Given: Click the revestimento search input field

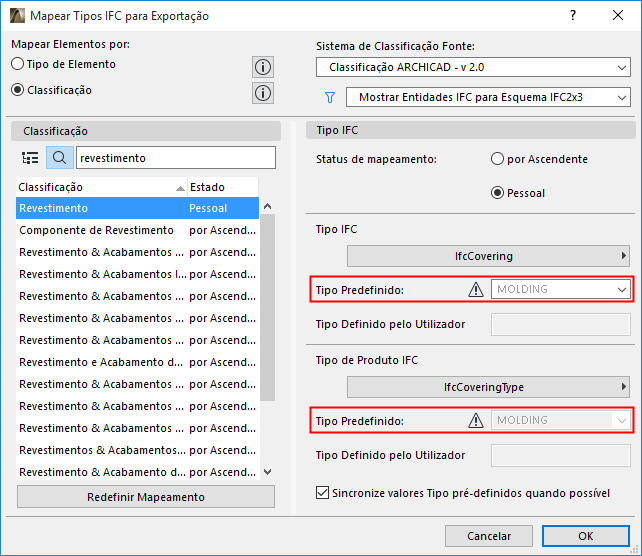Looking at the screenshot, I should click(175, 158).
